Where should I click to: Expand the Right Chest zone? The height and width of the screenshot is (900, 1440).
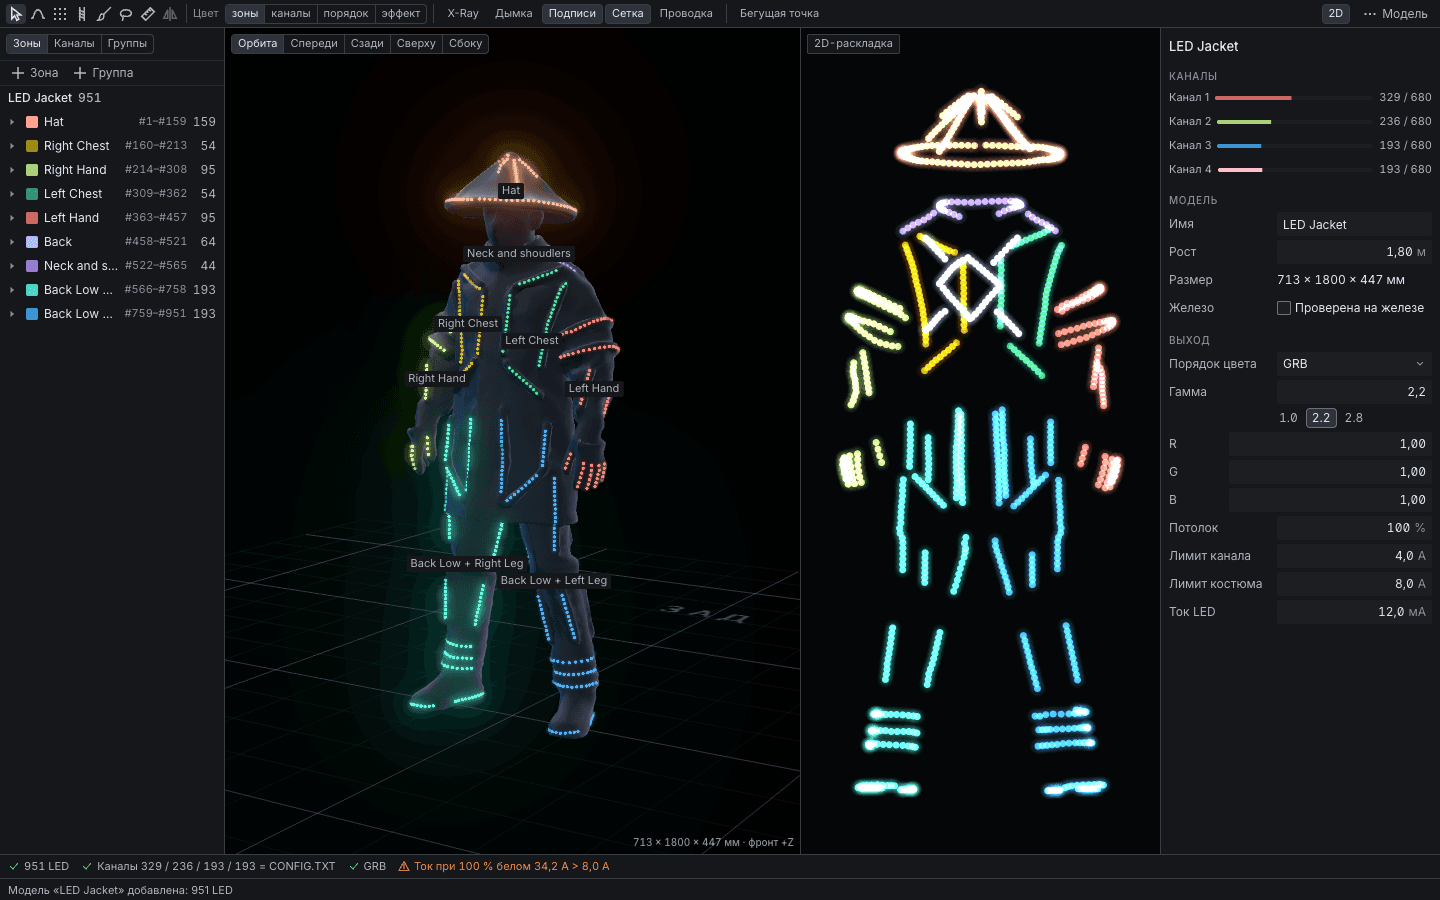click(12, 146)
